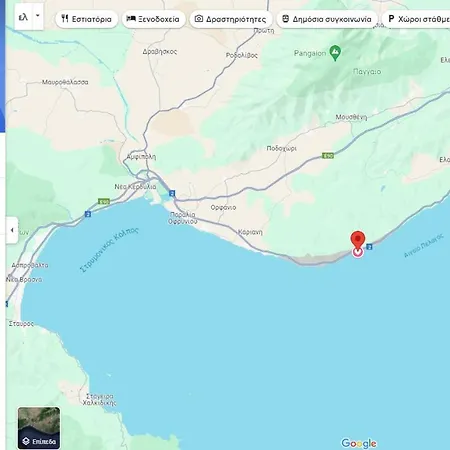450x450 pixels.
Task: Click the Σταυρός town label
Action: (x=21, y=324)
